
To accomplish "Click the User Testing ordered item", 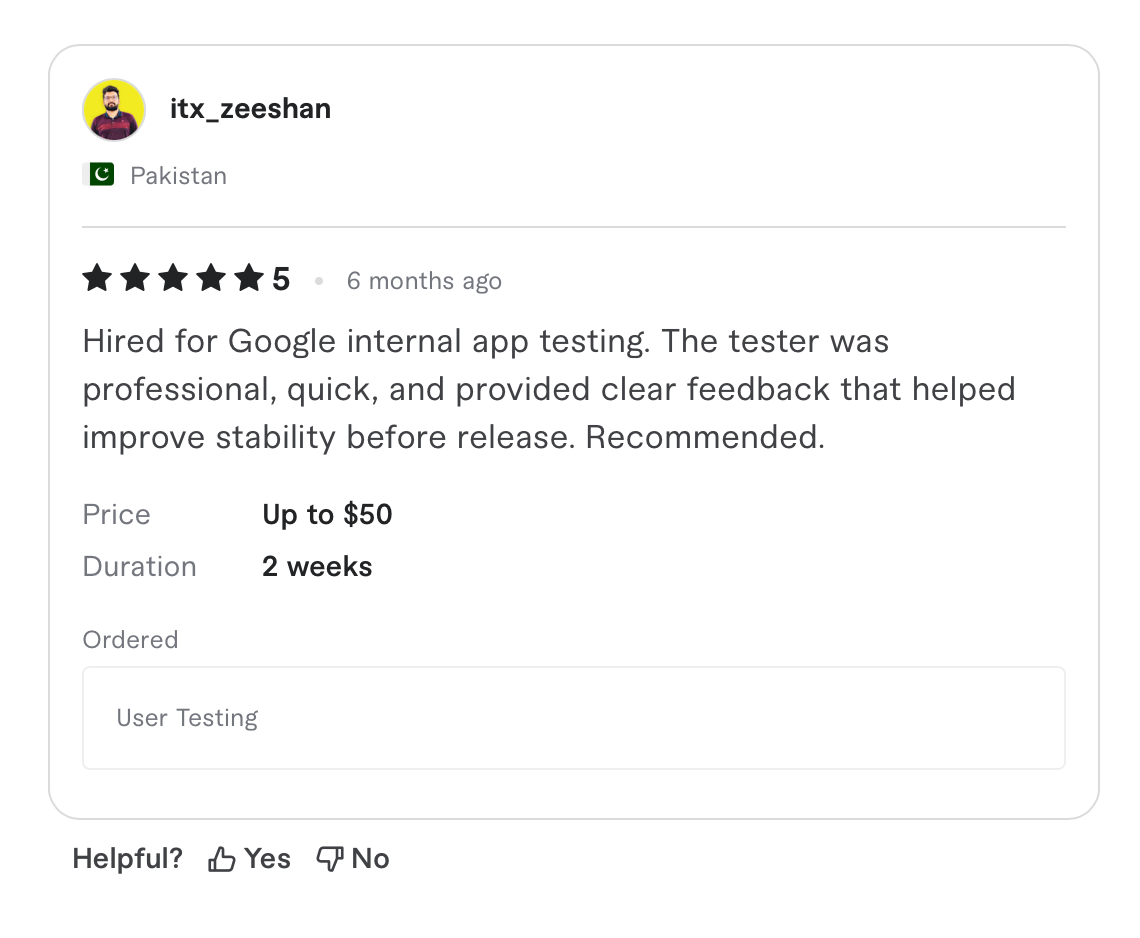I will (x=187, y=717).
